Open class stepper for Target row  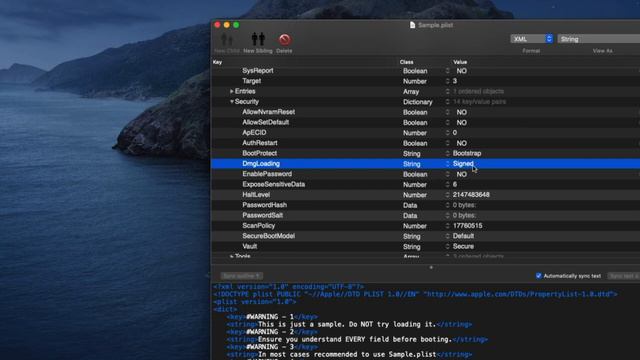(x=447, y=81)
